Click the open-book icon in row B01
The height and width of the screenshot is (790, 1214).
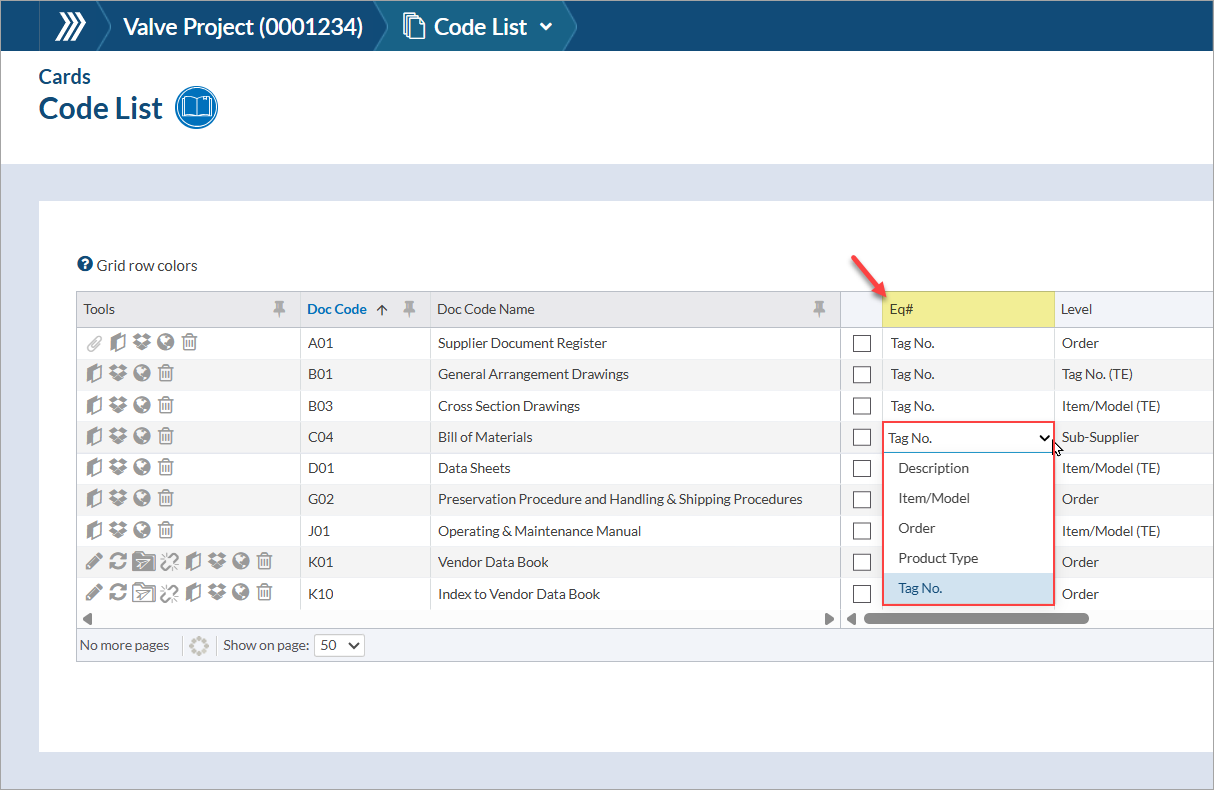[x=95, y=374]
